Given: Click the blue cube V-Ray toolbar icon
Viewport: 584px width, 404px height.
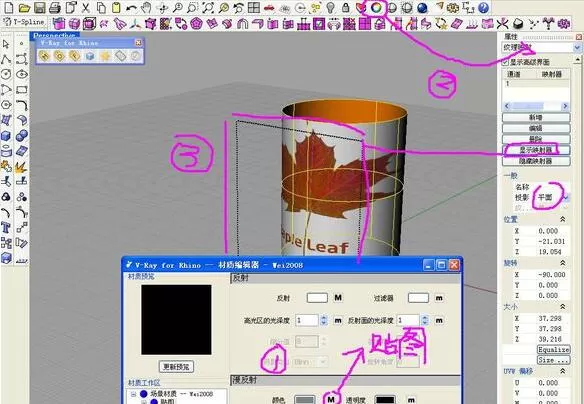Looking at the screenshot, I should coord(90,56).
